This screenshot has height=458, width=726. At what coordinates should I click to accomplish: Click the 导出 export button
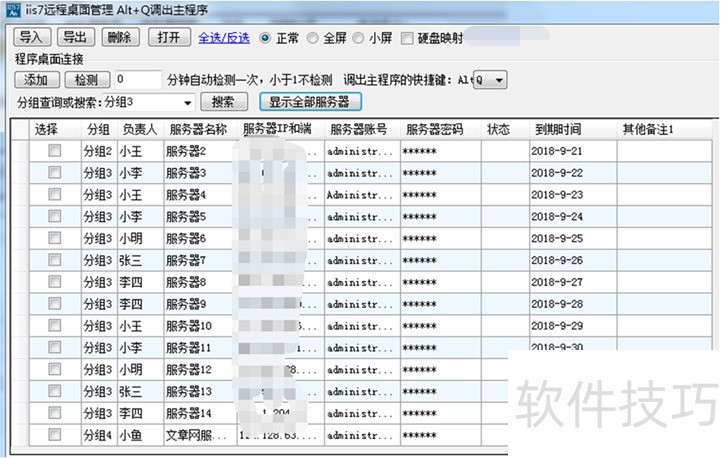tap(75, 38)
